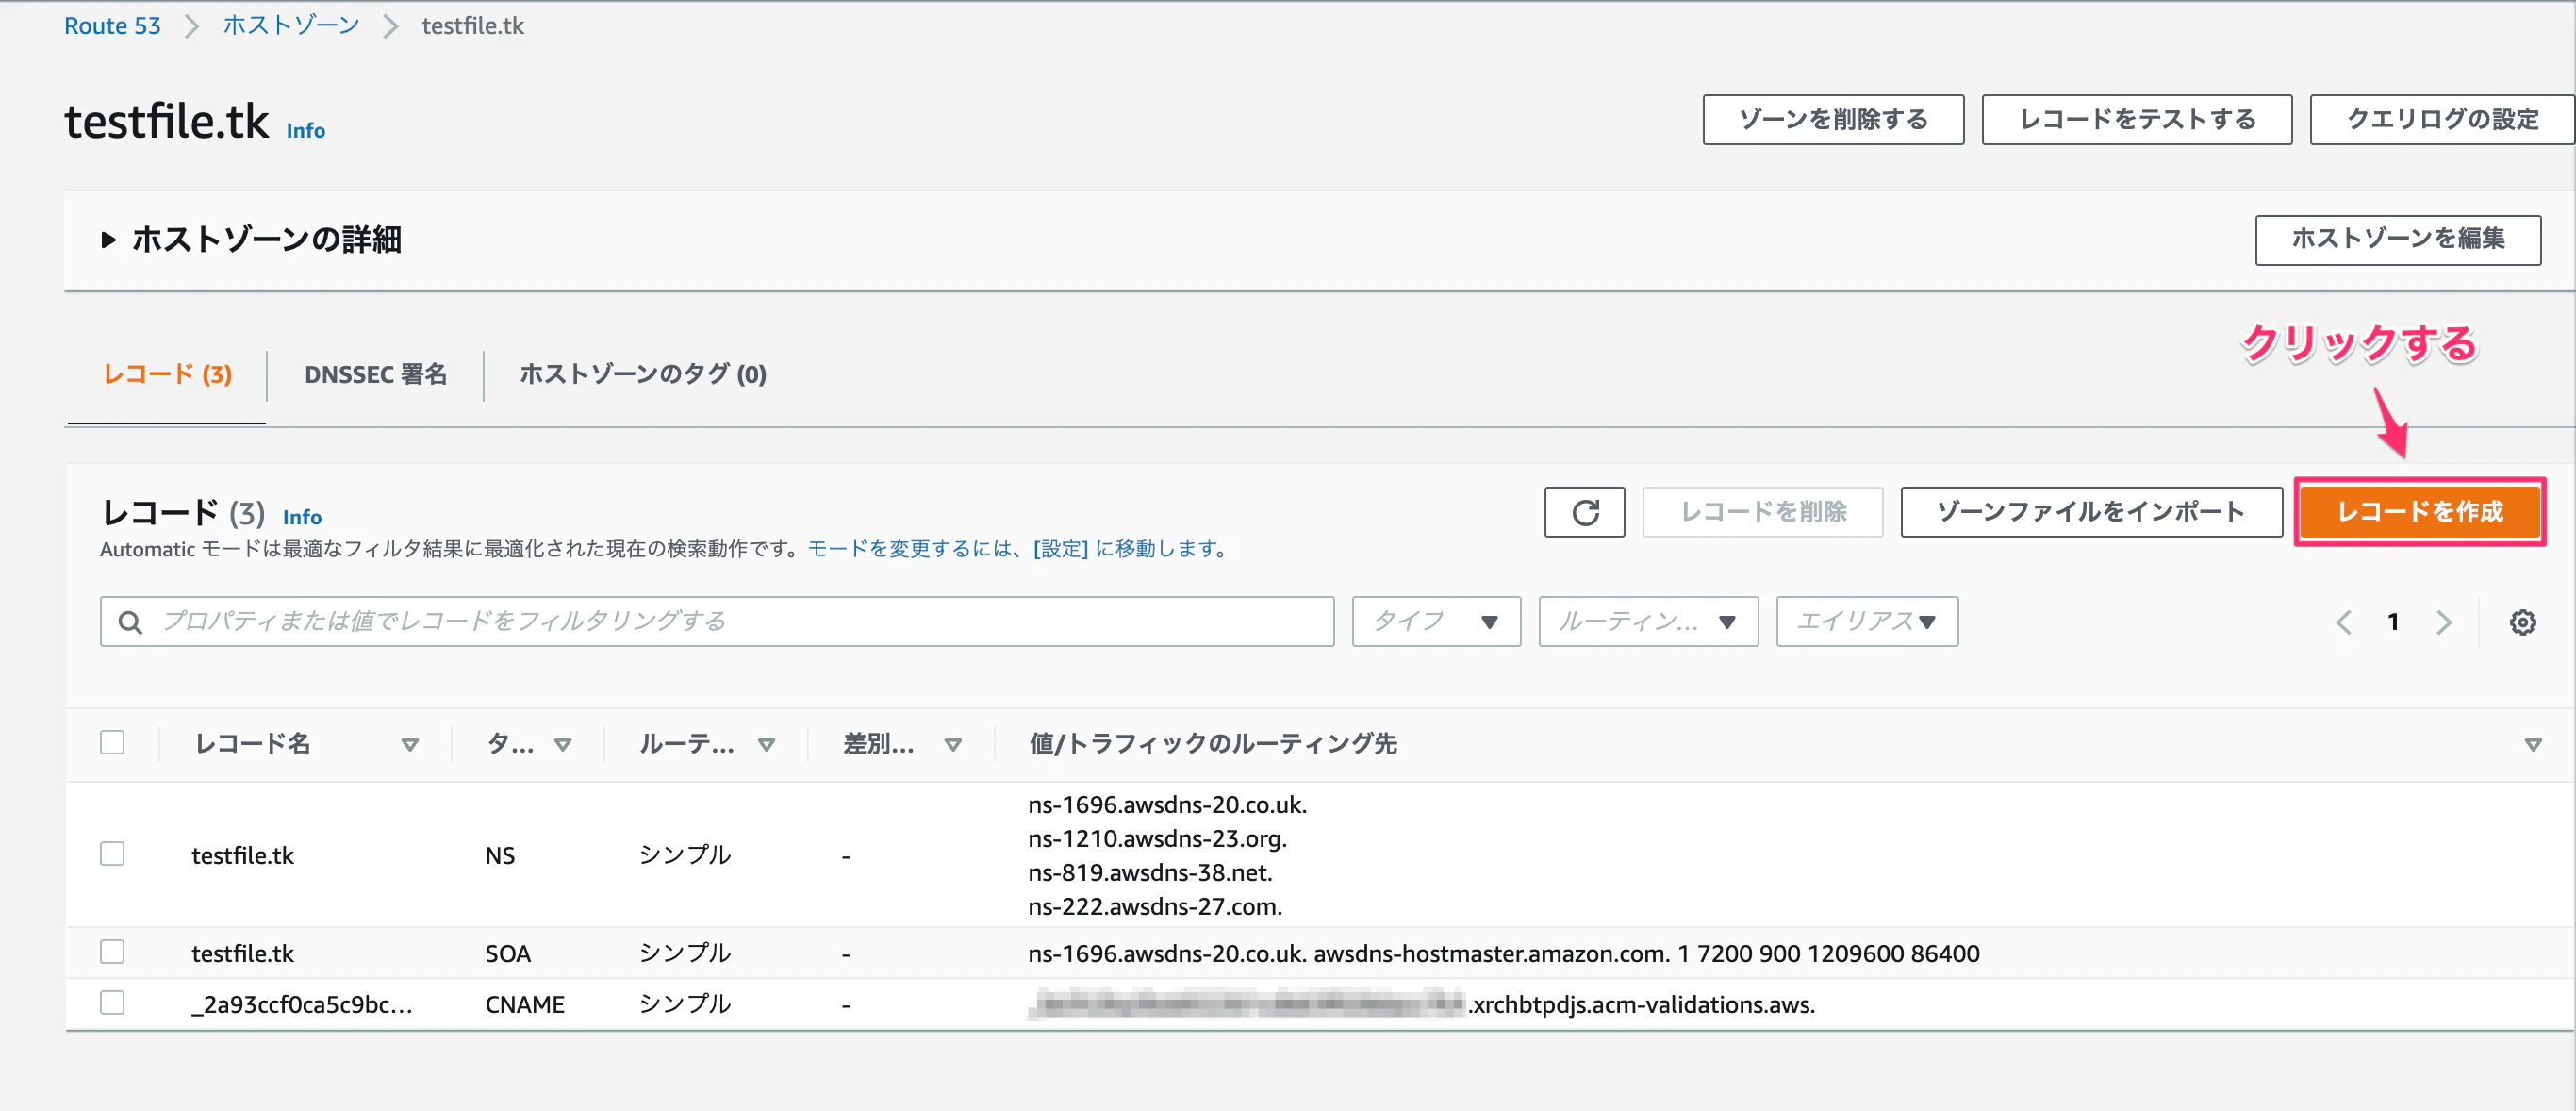Open the エイリアス filter dropdown
Image resolution: width=2576 pixels, height=1111 pixels.
1867,622
